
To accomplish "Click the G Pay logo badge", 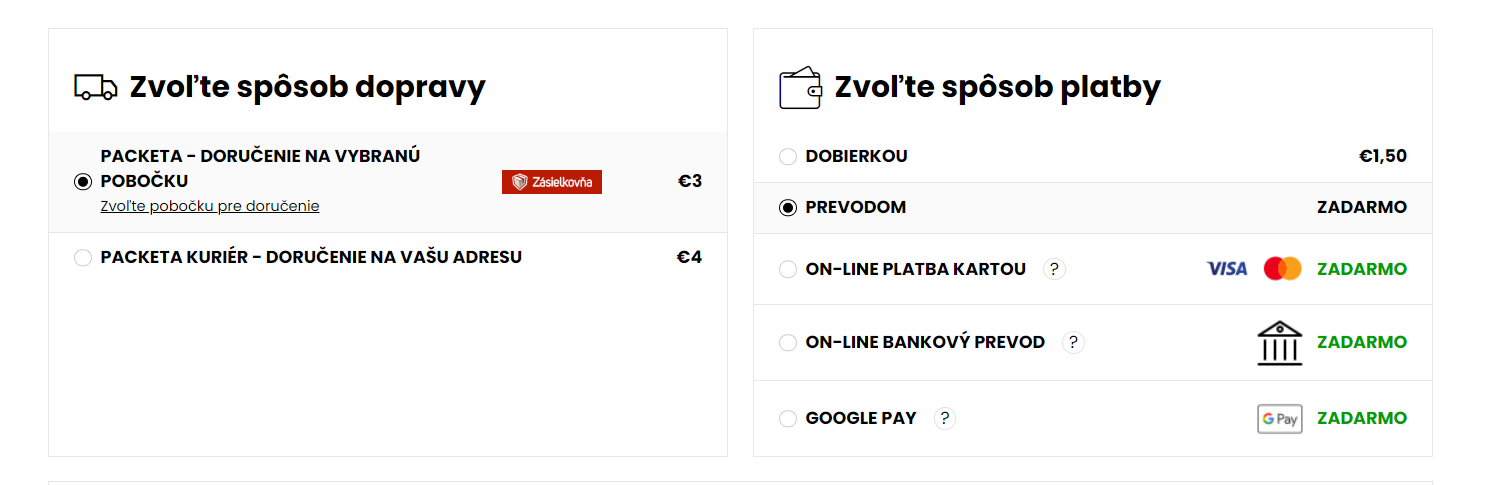I will (1280, 419).
